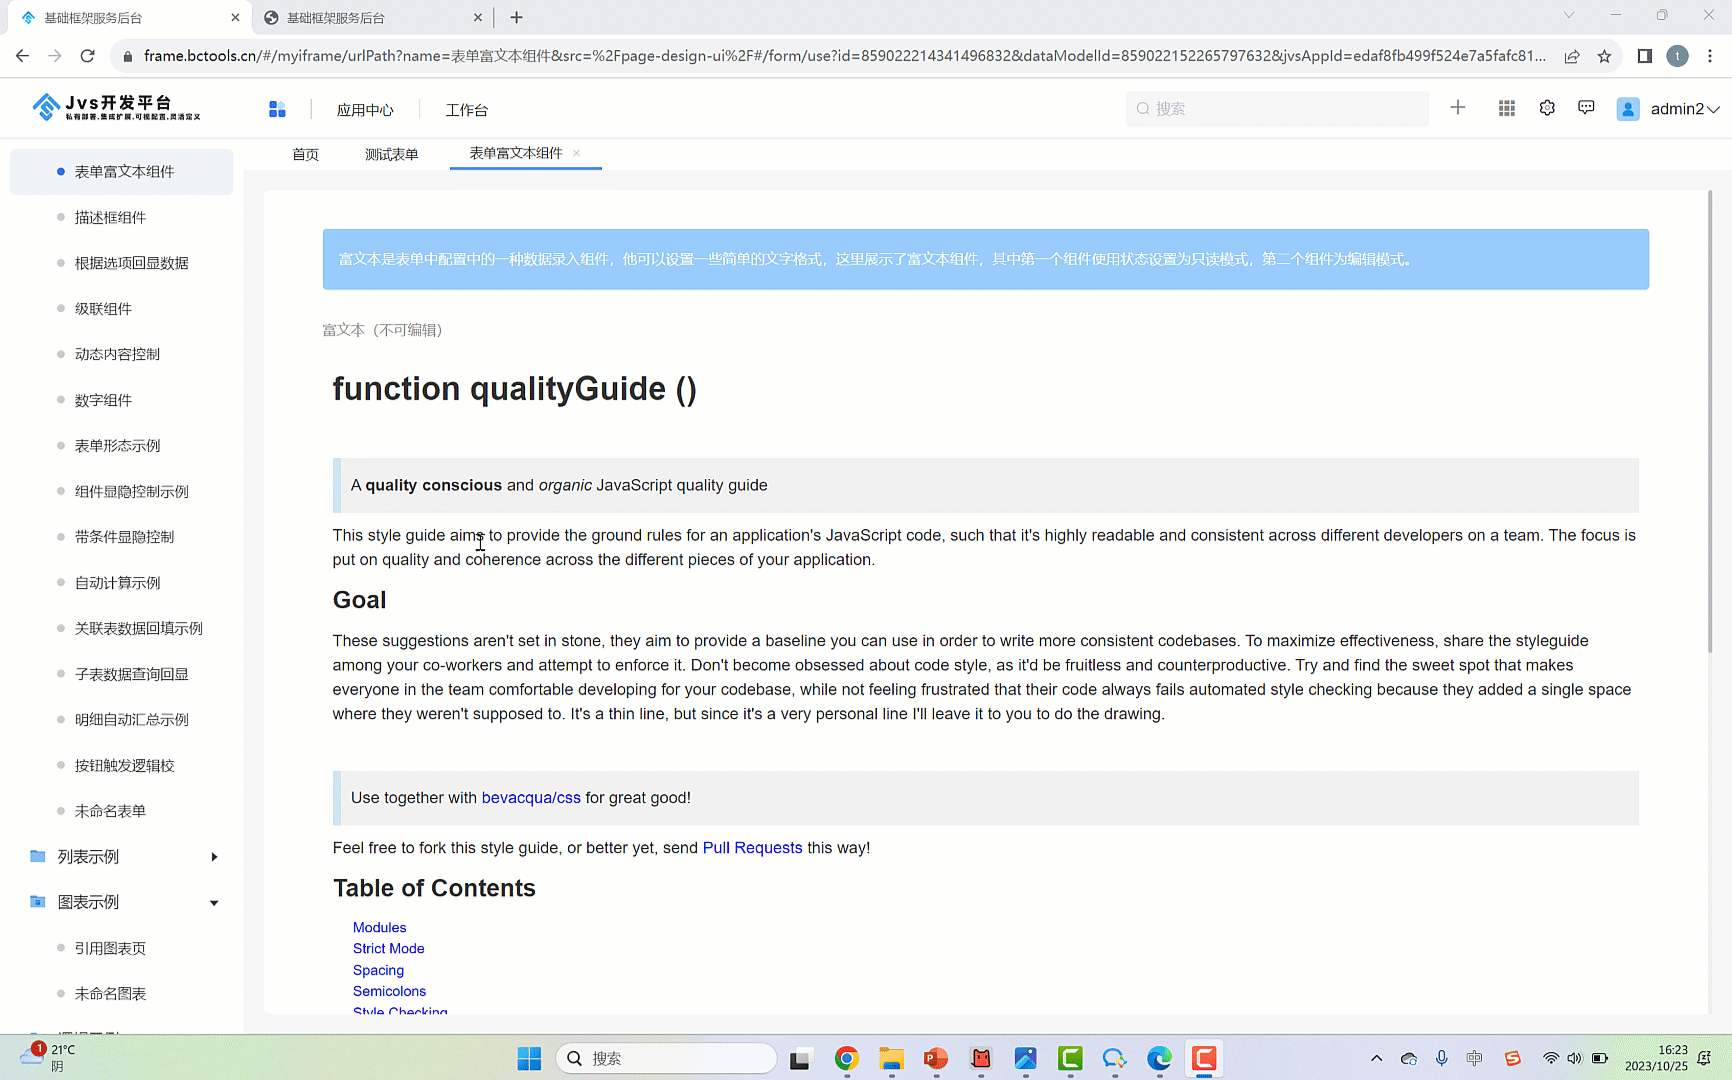Open 未命名表单 in sidebar
This screenshot has height=1080, width=1732.
pos(110,811)
